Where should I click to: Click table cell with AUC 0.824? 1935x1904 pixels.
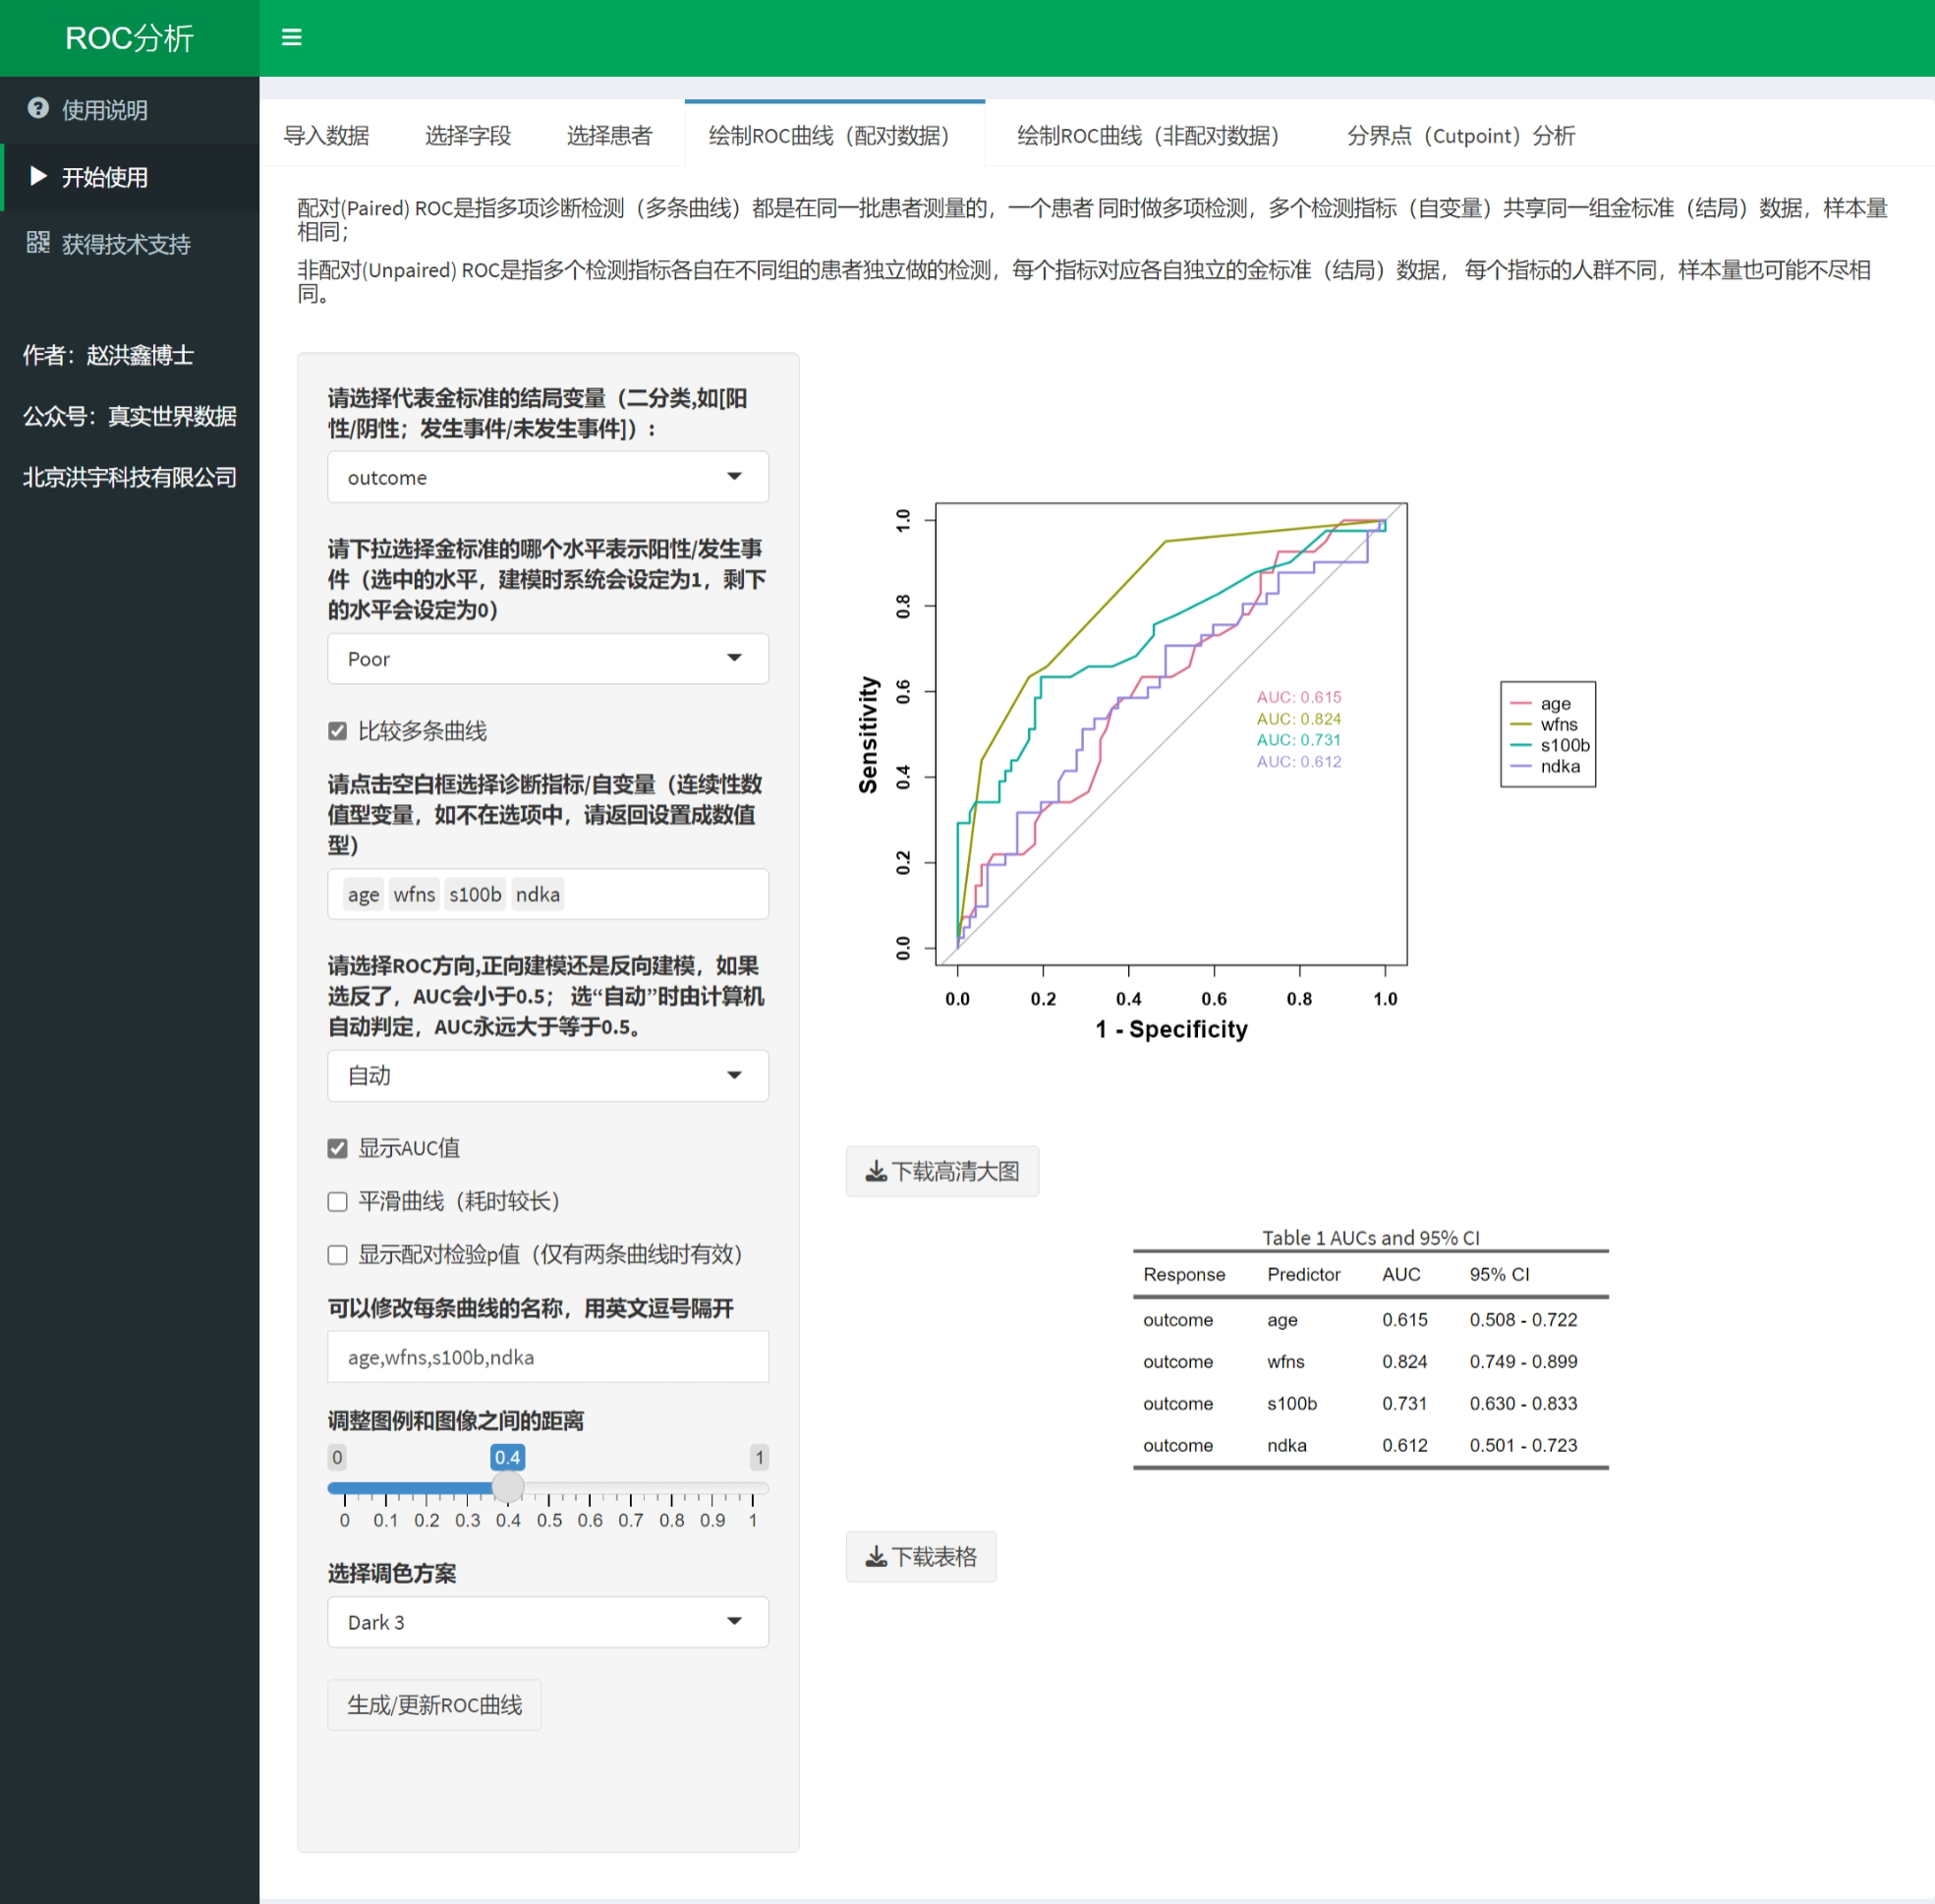[x=1405, y=1362]
